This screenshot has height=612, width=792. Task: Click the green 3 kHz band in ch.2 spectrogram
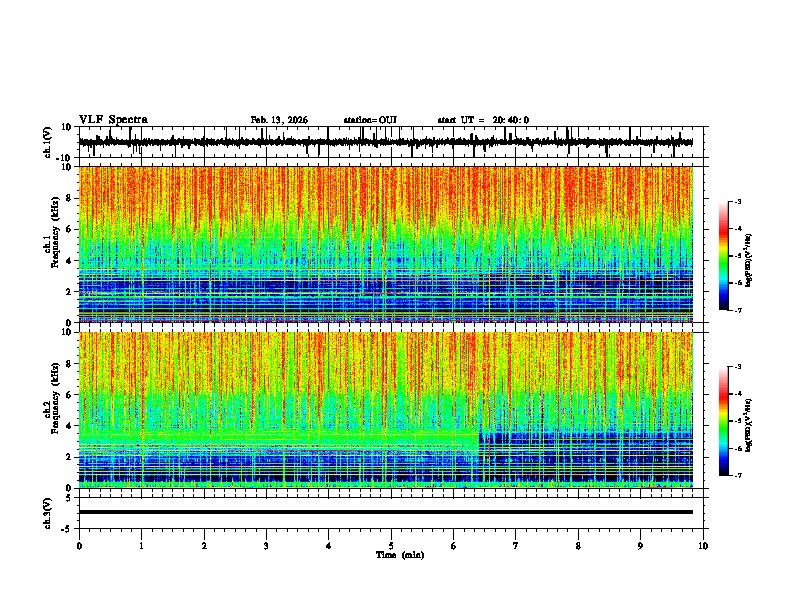pyautogui.click(x=278, y=439)
